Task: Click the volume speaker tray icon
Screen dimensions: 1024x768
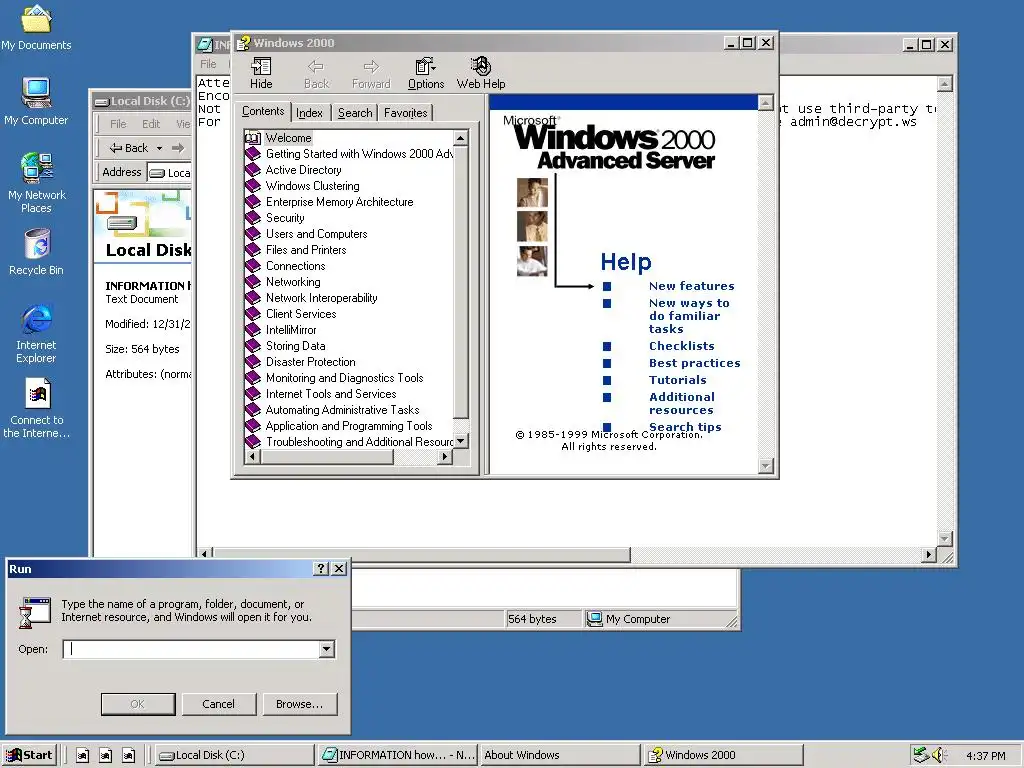Action: tap(939, 755)
